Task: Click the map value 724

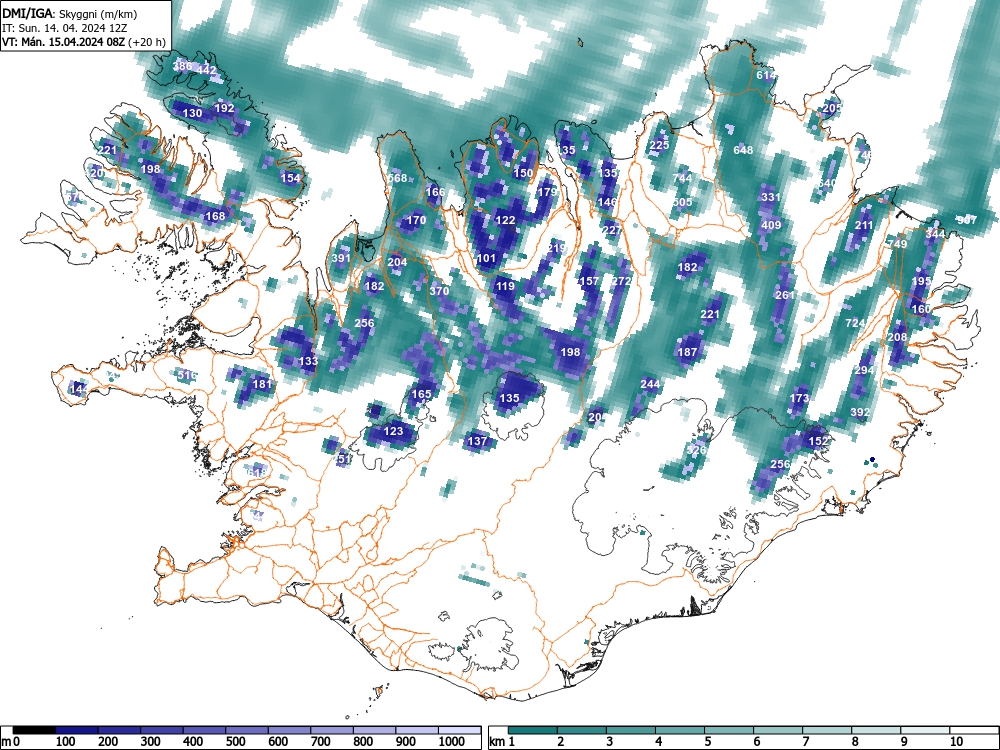Action: [x=855, y=323]
